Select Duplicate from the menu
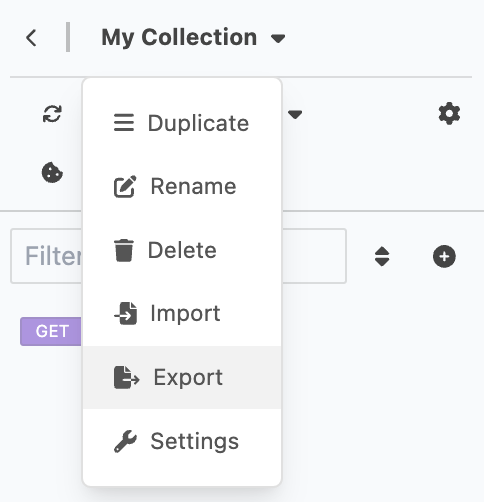484x502 pixels. point(182,123)
